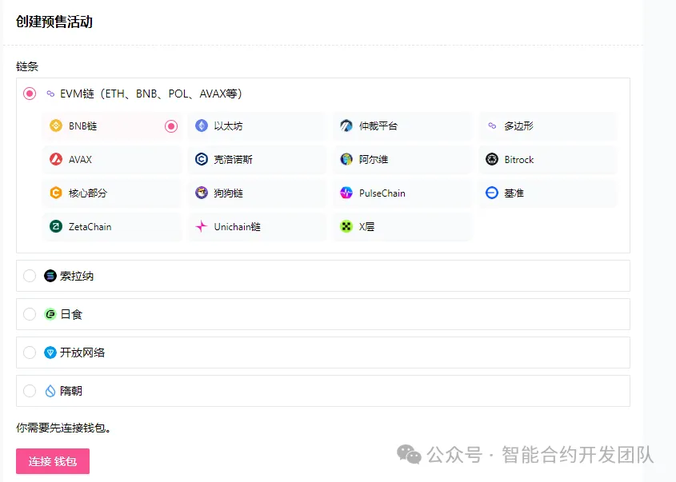Click the 索拉纳 Solana logo icon

pos(50,276)
